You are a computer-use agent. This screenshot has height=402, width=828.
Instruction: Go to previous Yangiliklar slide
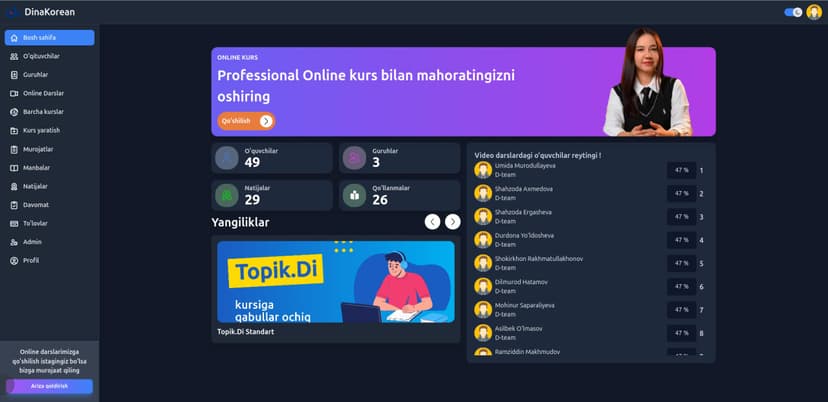click(x=432, y=222)
